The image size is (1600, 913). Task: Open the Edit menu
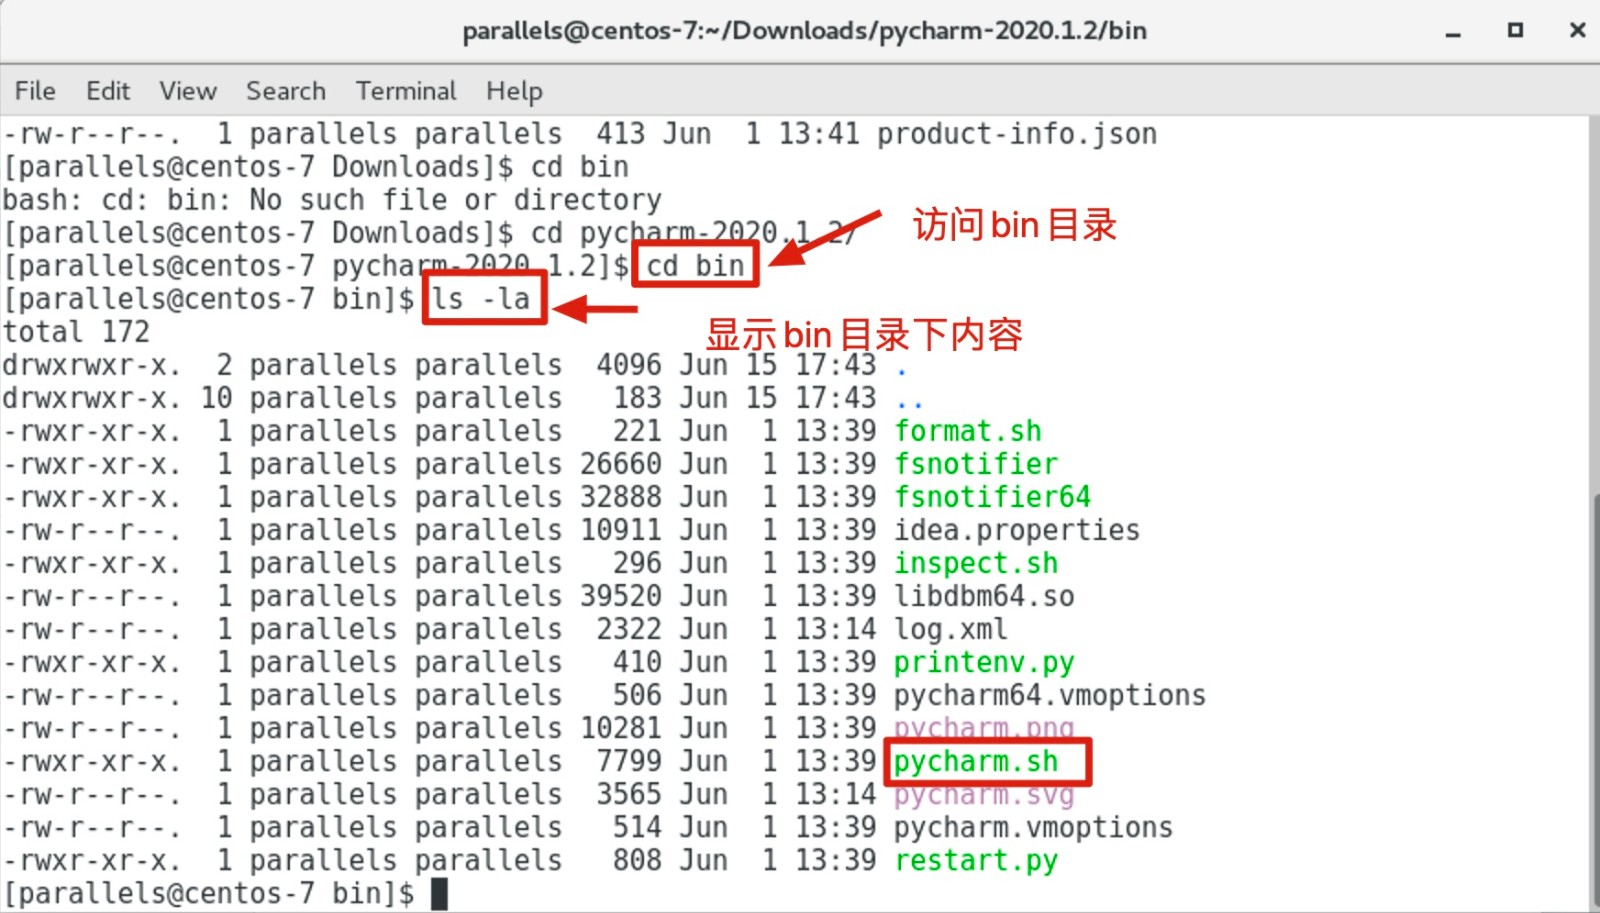(108, 91)
